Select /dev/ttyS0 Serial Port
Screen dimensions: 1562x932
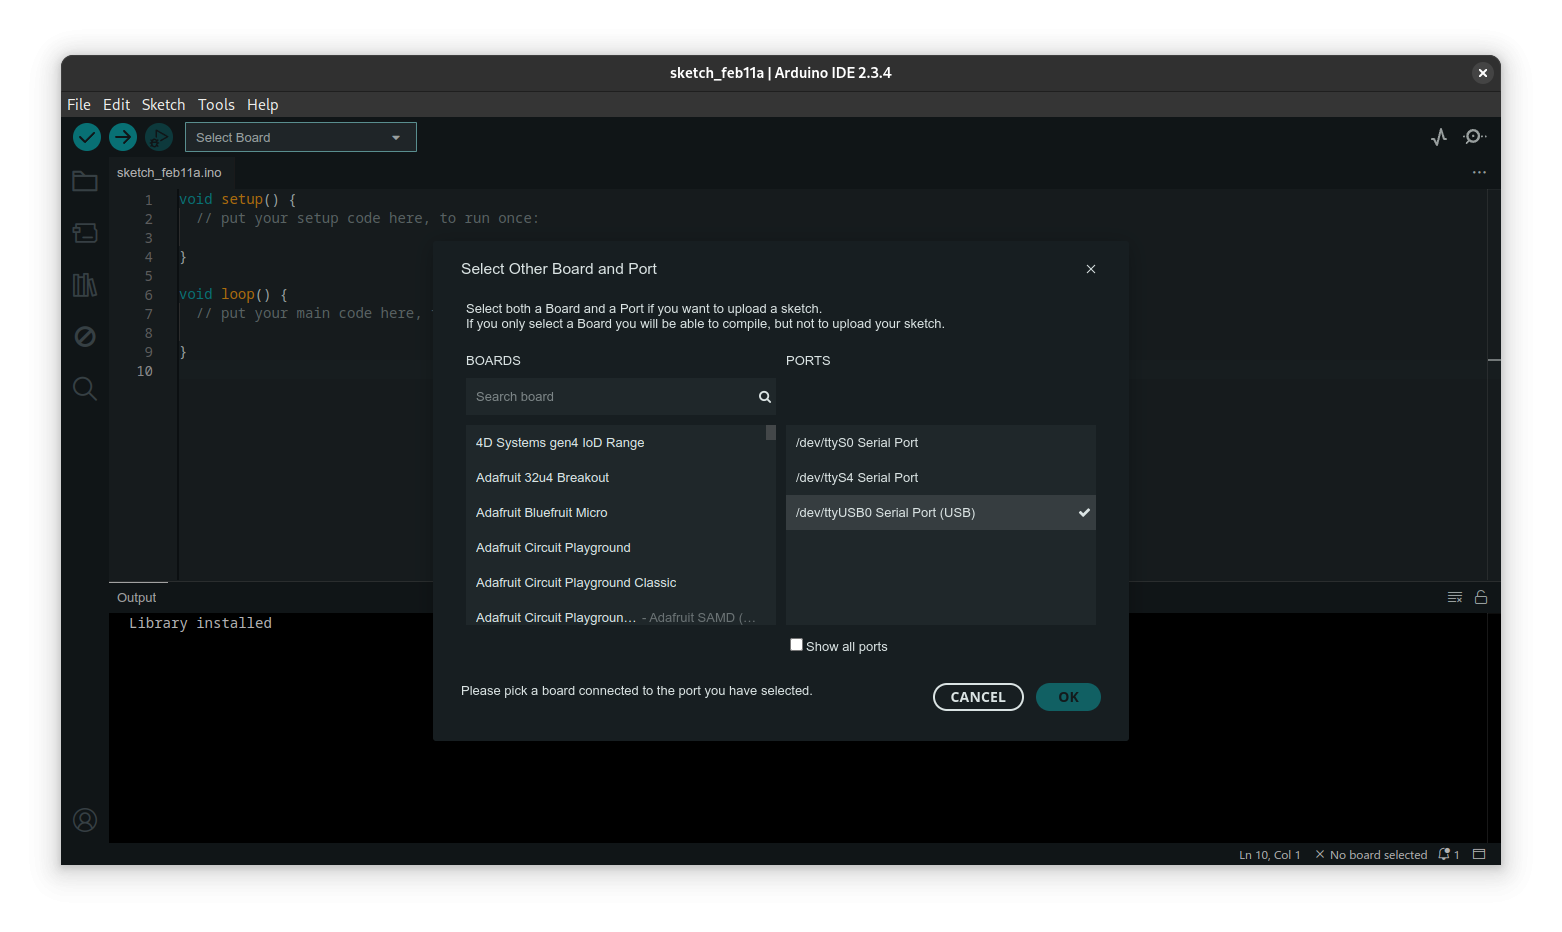[x=941, y=442]
